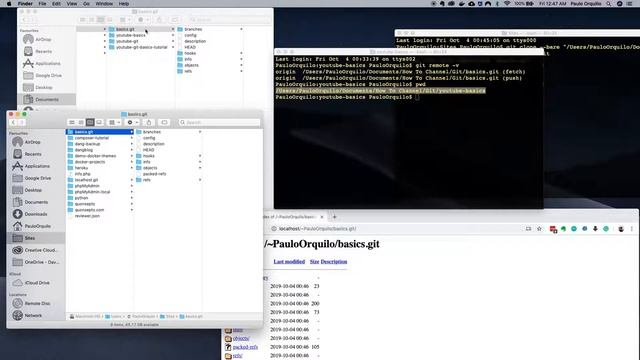
Task: Open the Help menu
Action: (x=124, y=4)
